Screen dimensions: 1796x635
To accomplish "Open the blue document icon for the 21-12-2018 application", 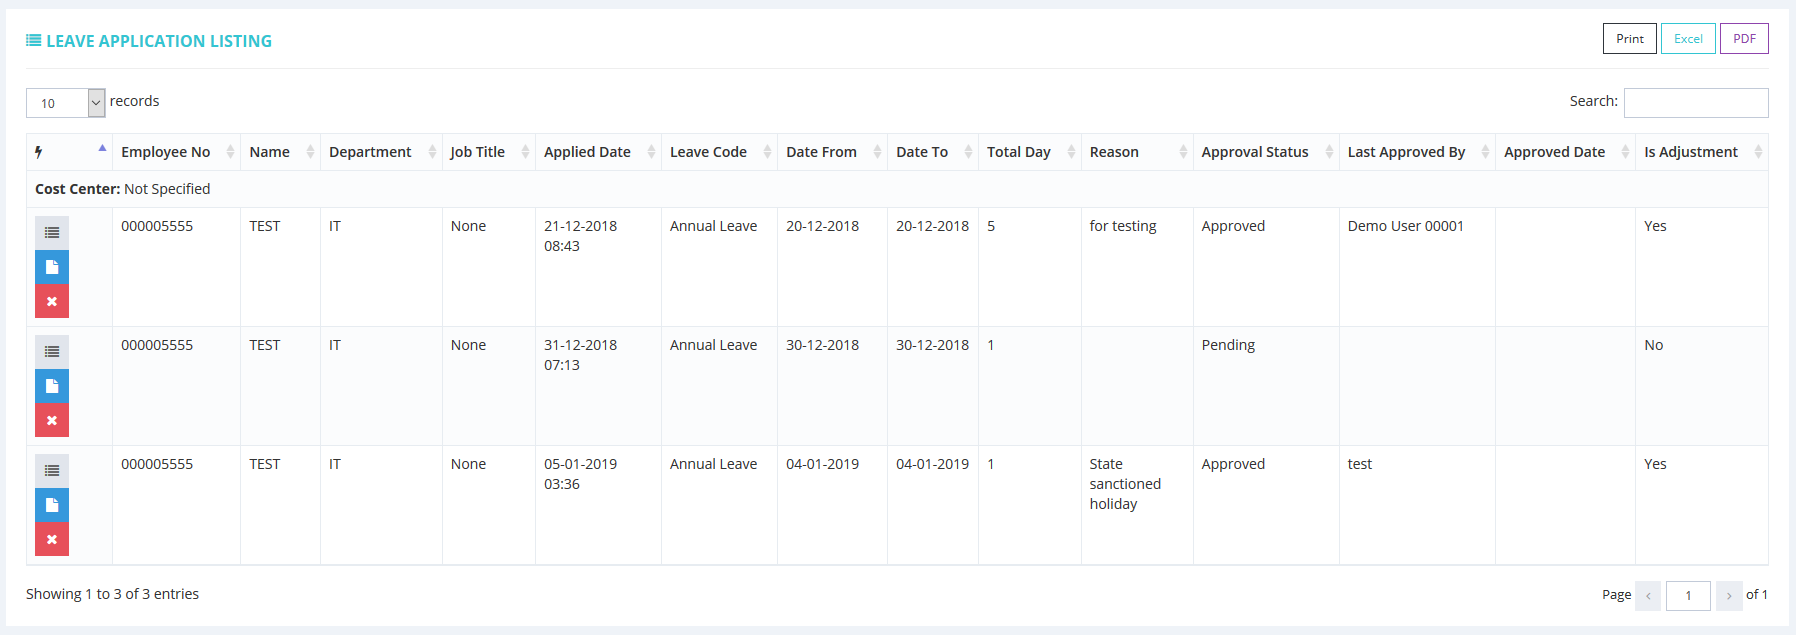I will pos(52,267).
